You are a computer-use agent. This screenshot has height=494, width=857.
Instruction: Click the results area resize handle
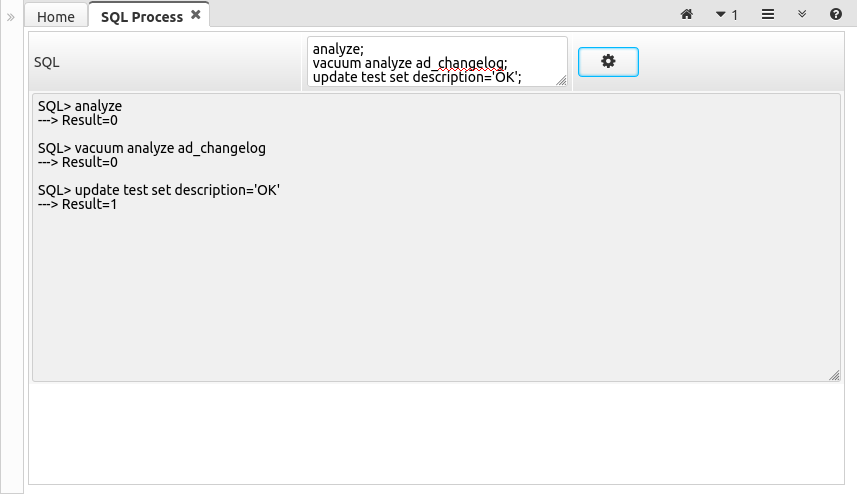(834, 375)
